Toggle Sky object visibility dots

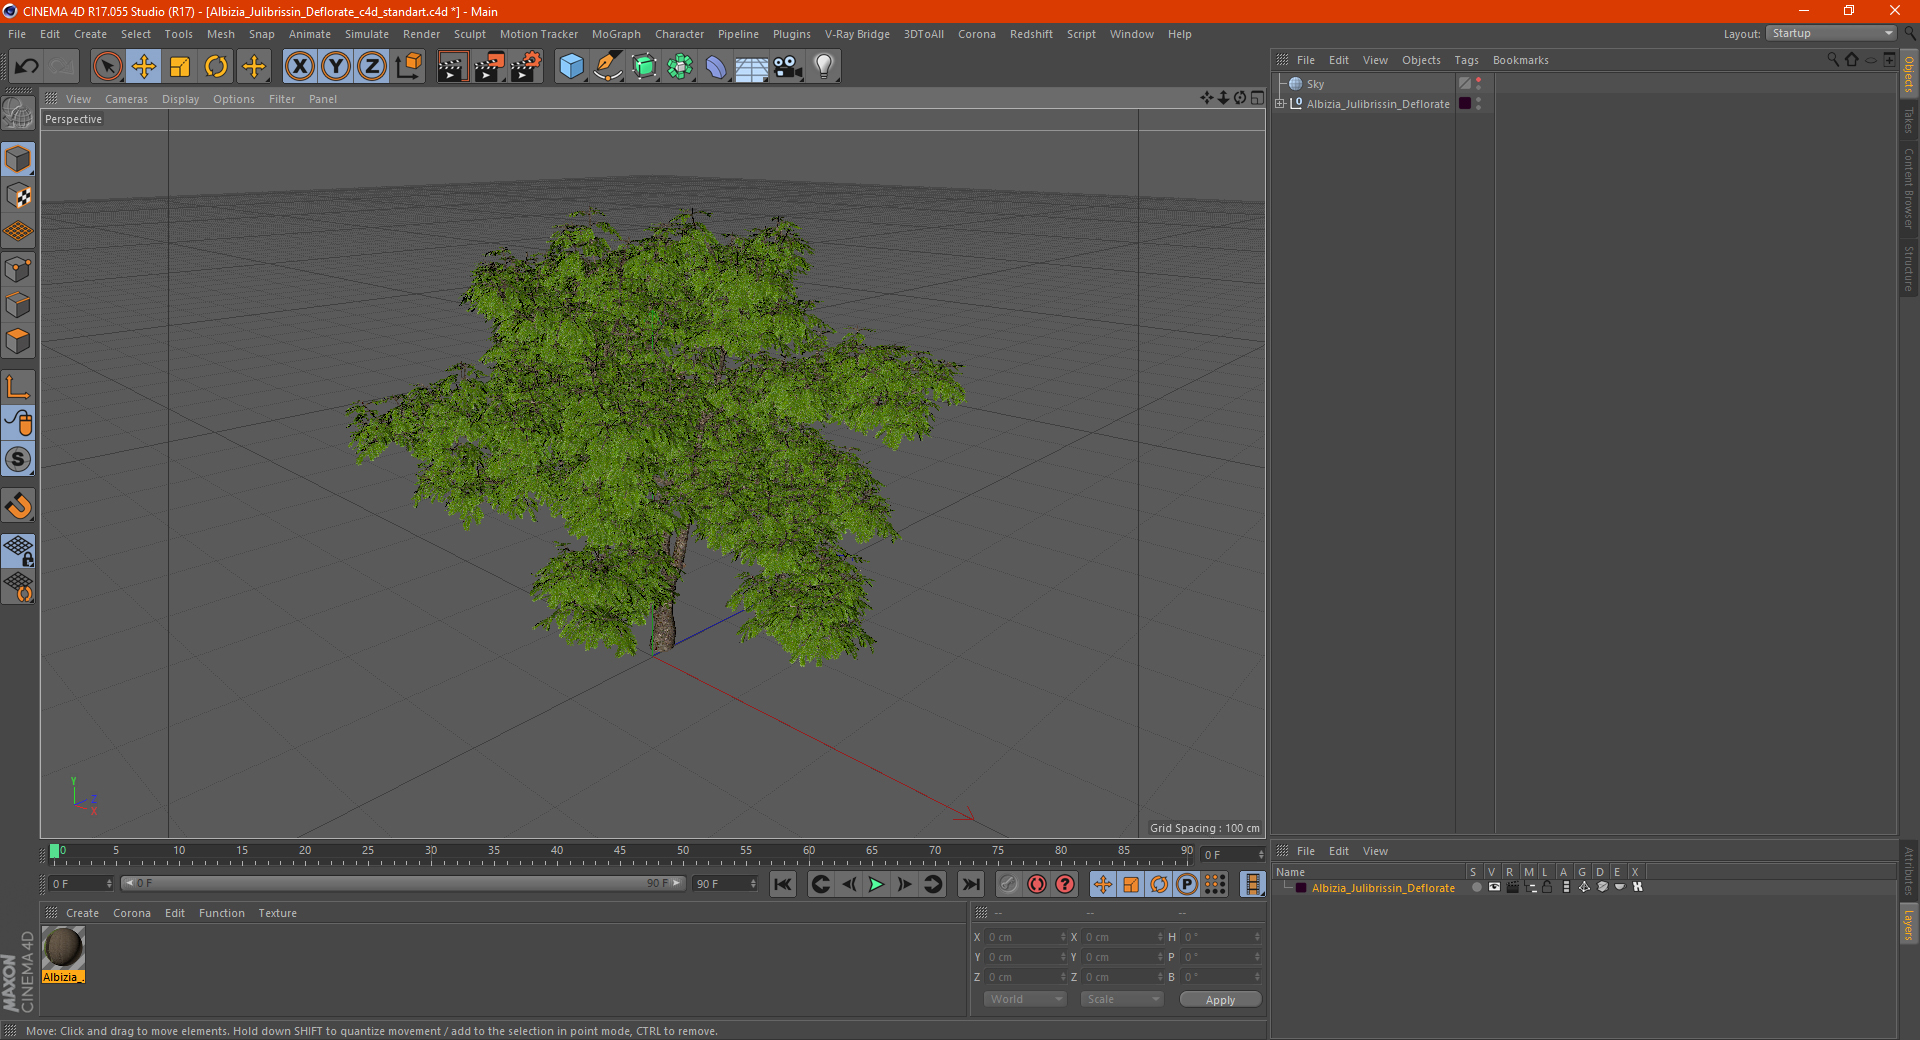(x=1479, y=84)
